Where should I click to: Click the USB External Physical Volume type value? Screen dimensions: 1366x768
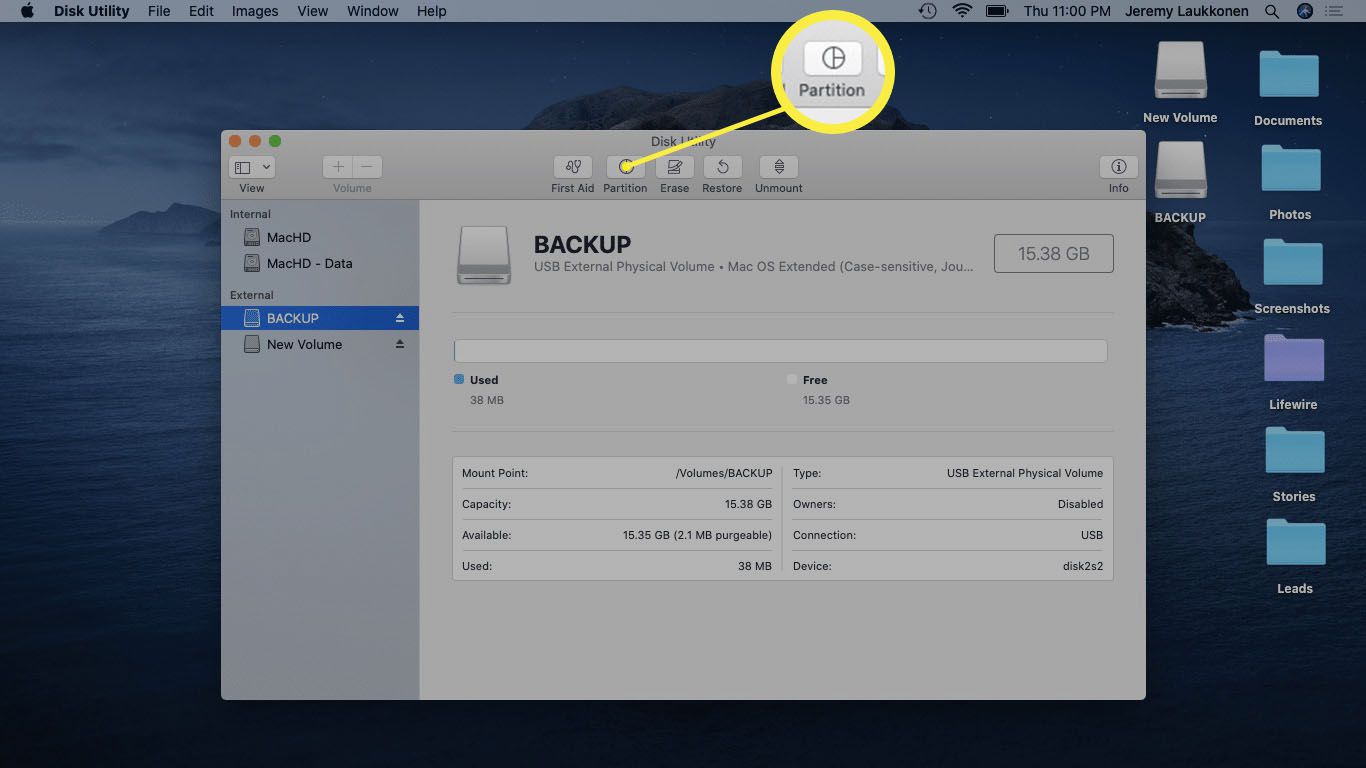1025,473
